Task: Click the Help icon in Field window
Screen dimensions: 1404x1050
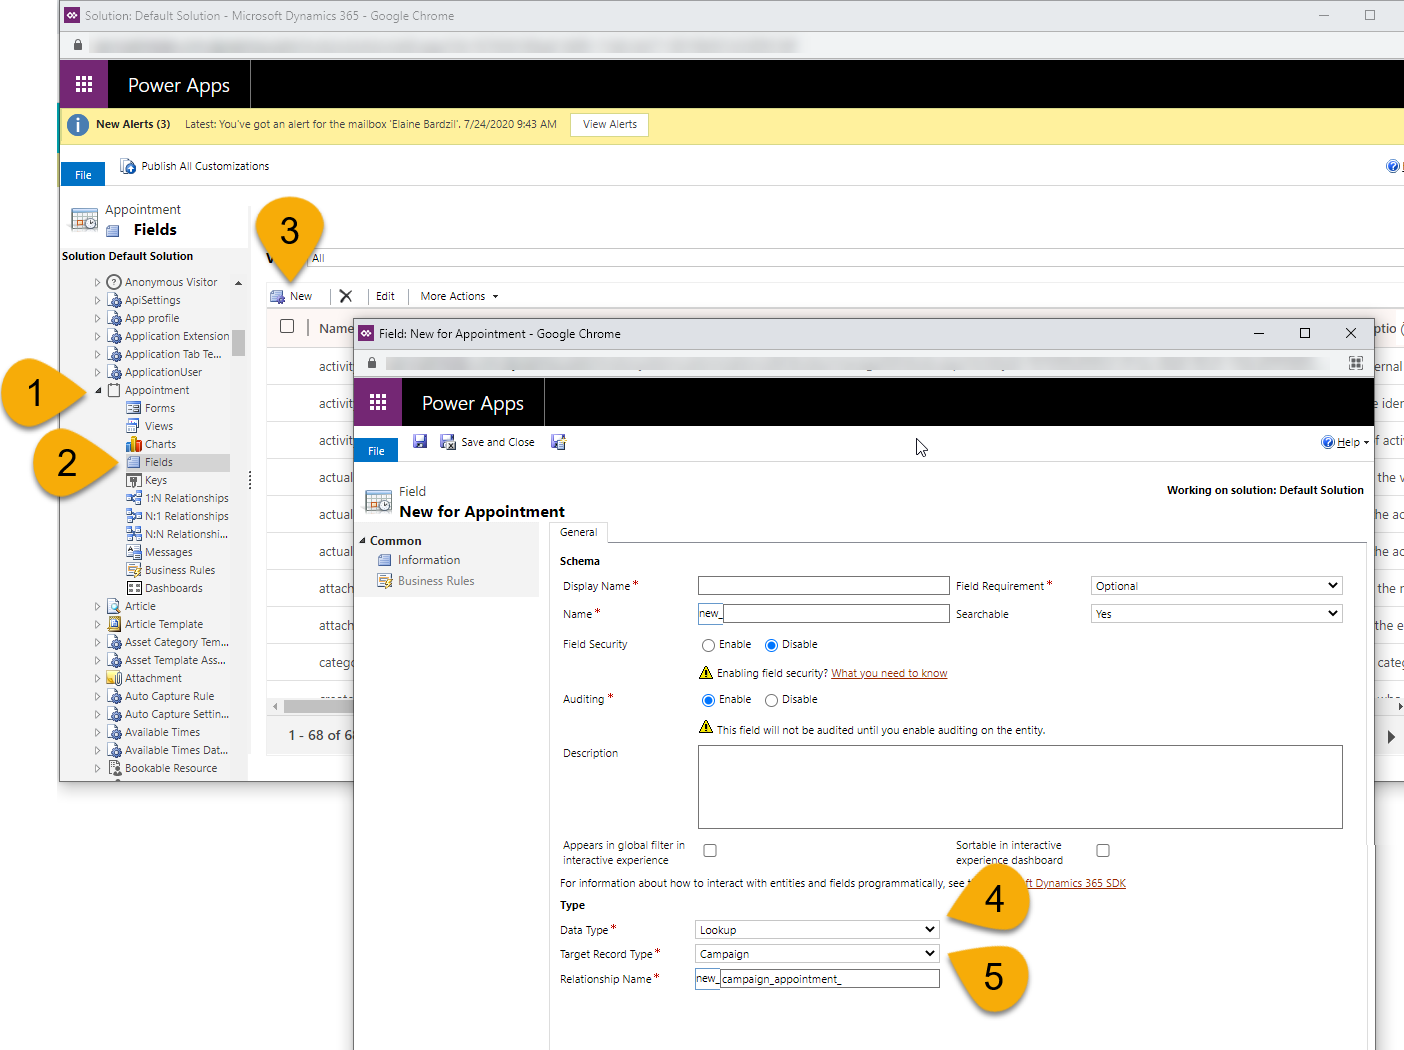Action: pyautogui.click(x=1328, y=442)
